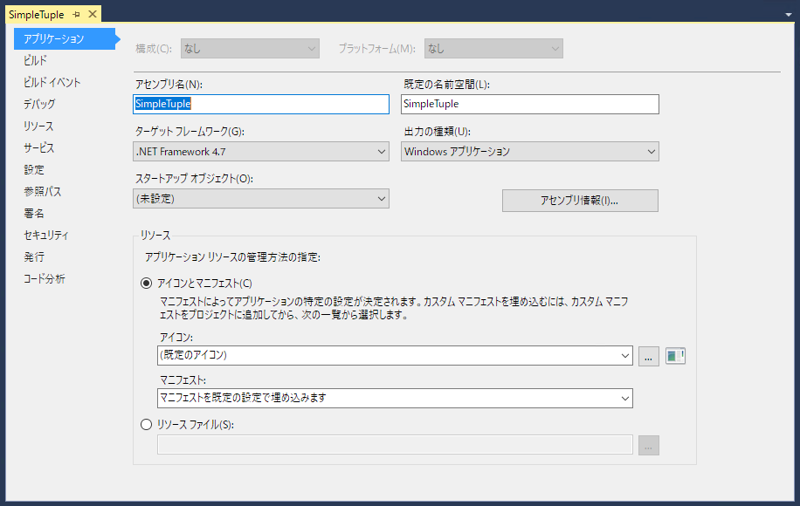
Task: Open 発行 page
Action: (x=34, y=257)
